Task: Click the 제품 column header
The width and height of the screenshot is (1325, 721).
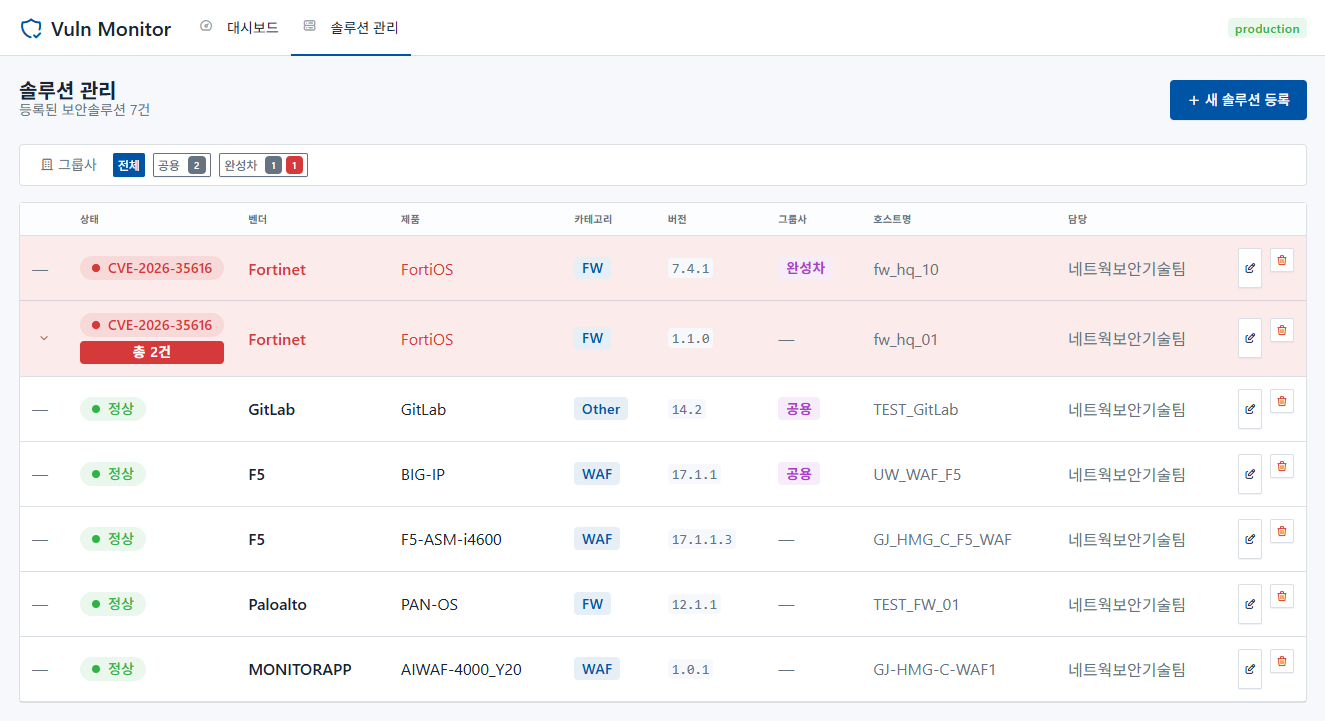Action: click(411, 219)
